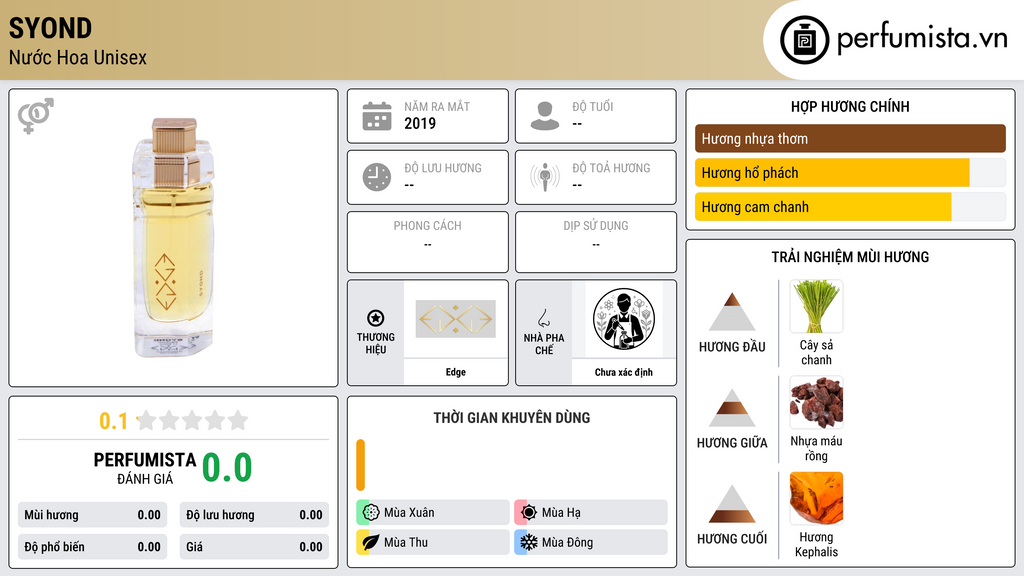Click the Hương giữa pyramid icon
The width and height of the screenshot is (1024, 576).
pyautogui.click(x=732, y=408)
